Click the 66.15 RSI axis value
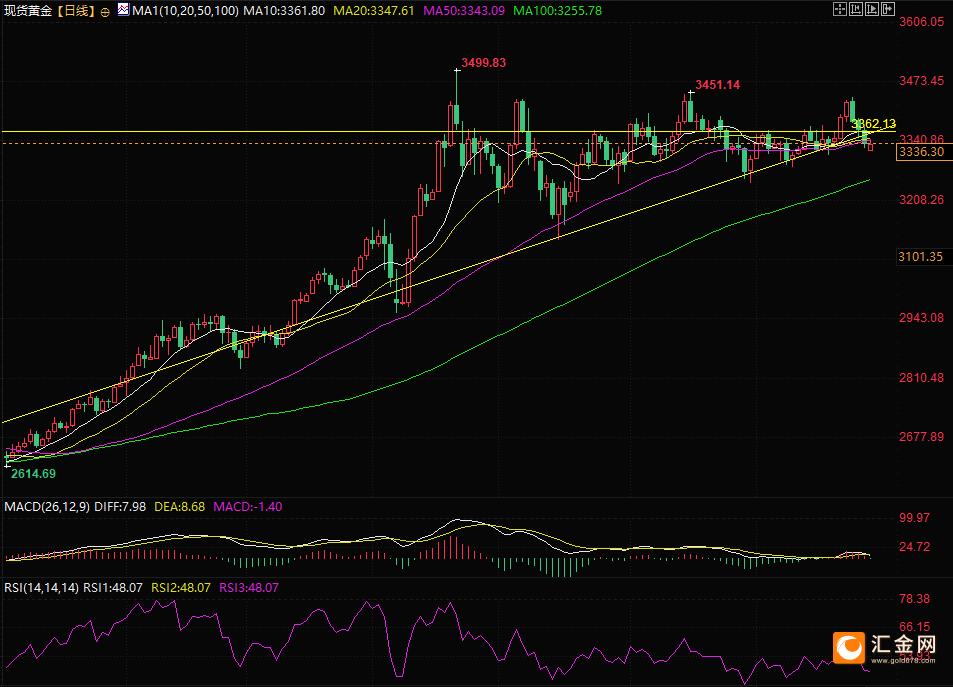 pos(914,627)
